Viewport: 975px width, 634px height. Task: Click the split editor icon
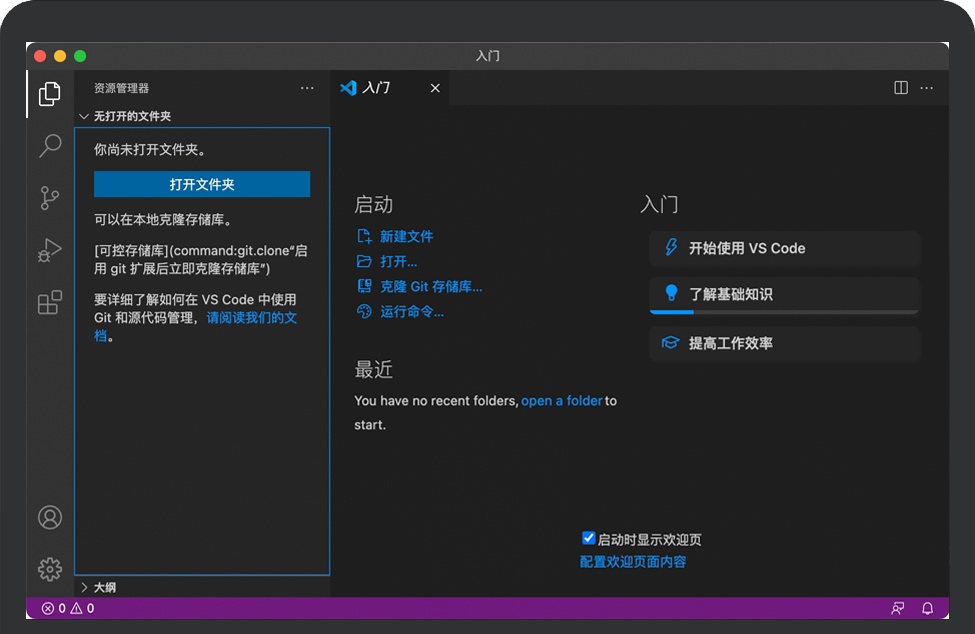pyautogui.click(x=901, y=88)
